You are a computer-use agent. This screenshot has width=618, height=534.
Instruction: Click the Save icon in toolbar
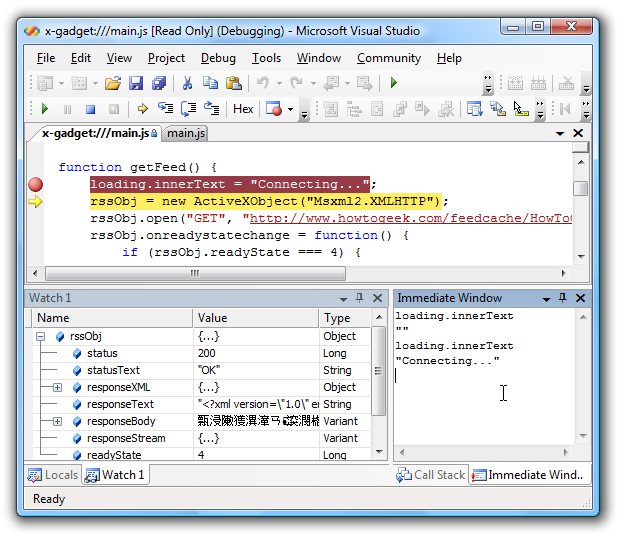[x=136, y=83]
